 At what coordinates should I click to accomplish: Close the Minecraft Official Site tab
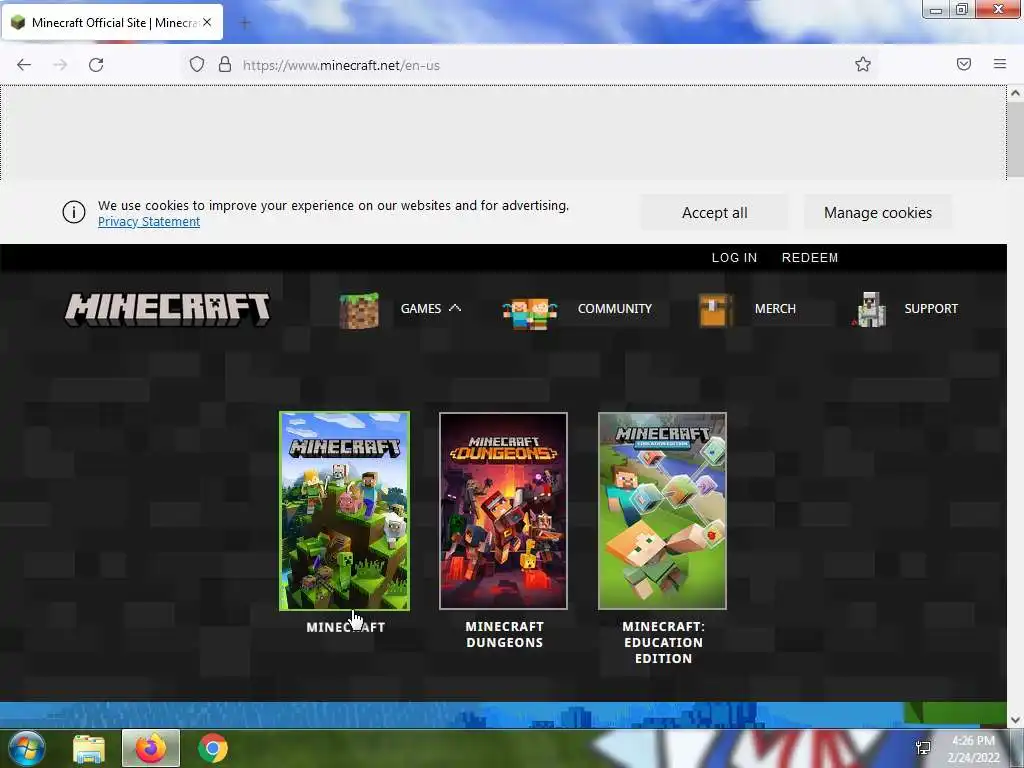(207, 22)
